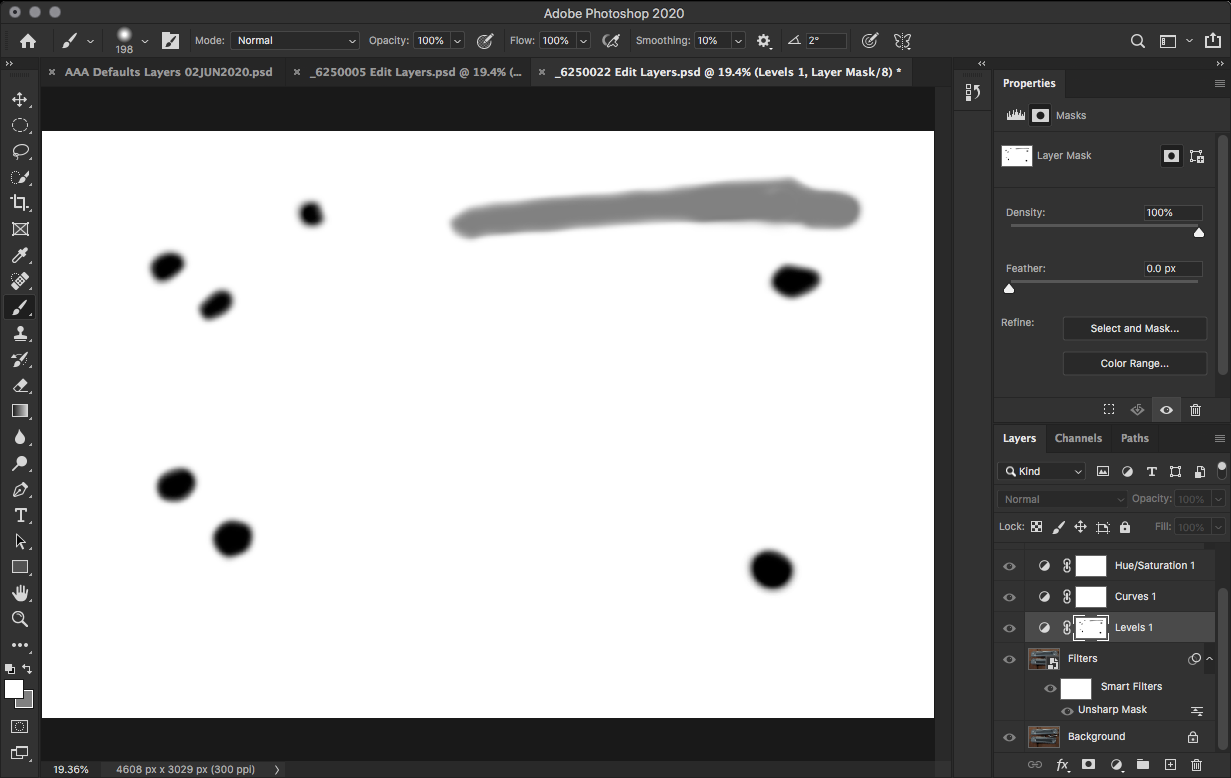The width and height of the screenshot is (1231, 778).
Task: Collapse the Filters layer's Smart Filters list
Action: tap(1207, 658)
